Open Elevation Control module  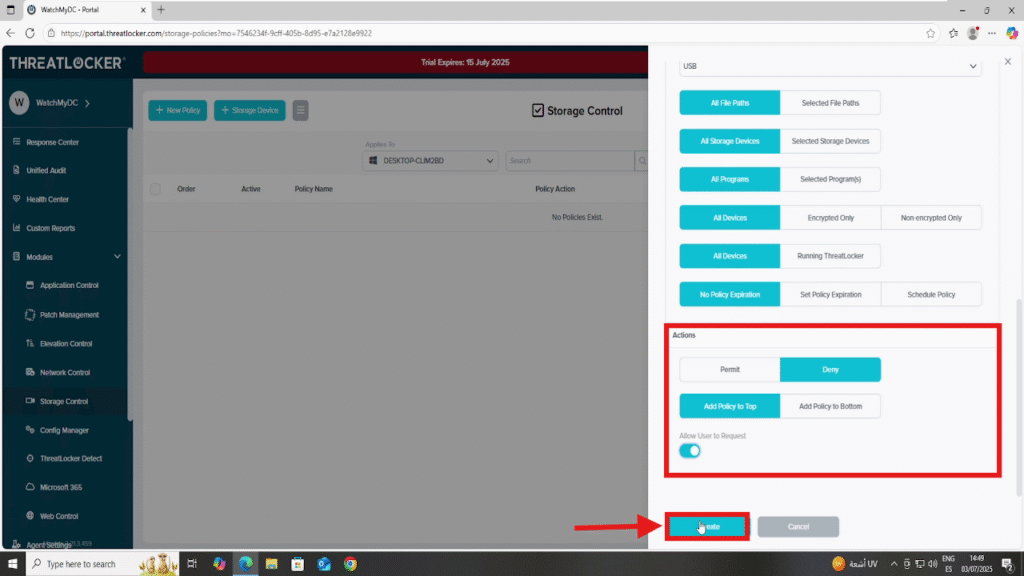point(65,344)
